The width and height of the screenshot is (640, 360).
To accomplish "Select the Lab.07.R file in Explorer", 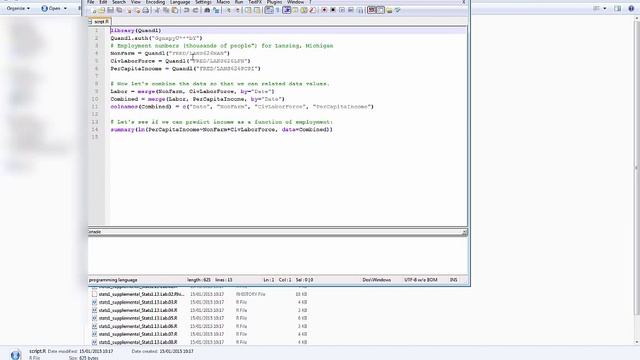I will pyautogui.click(x=138, y=334).
